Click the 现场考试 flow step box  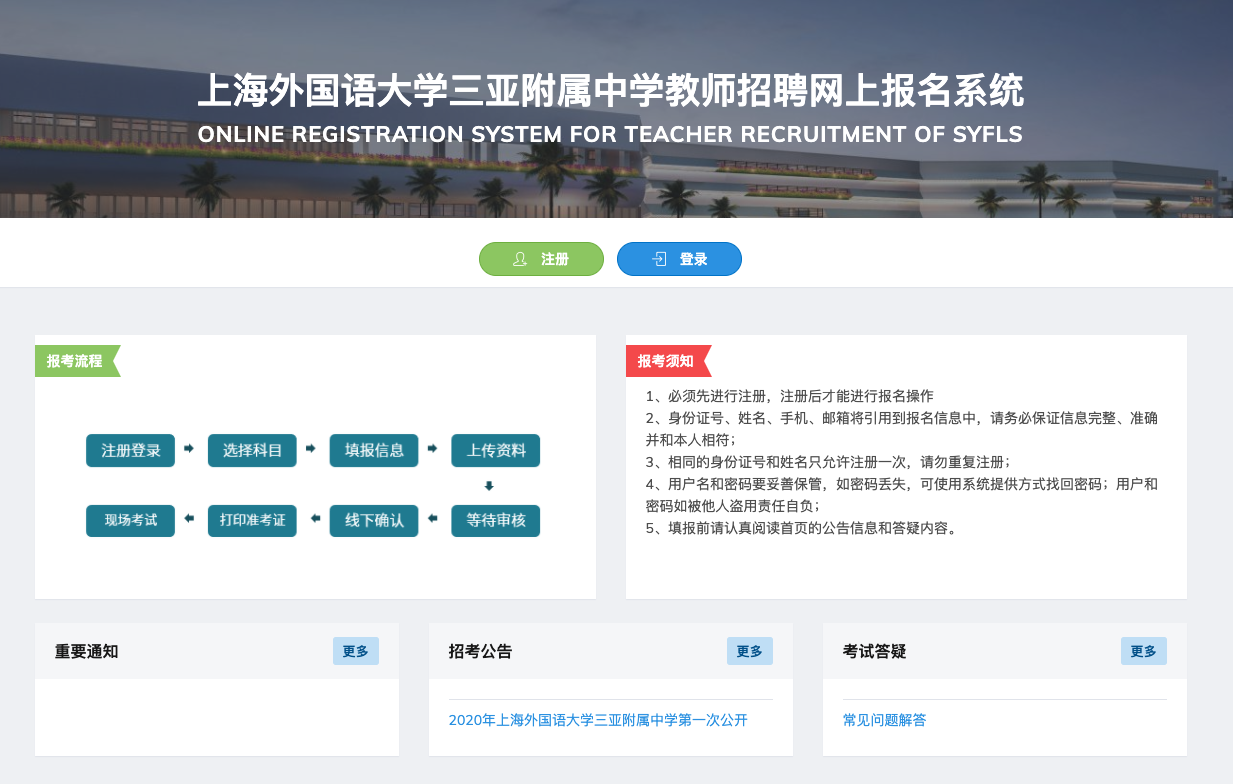tap(131, 521)
